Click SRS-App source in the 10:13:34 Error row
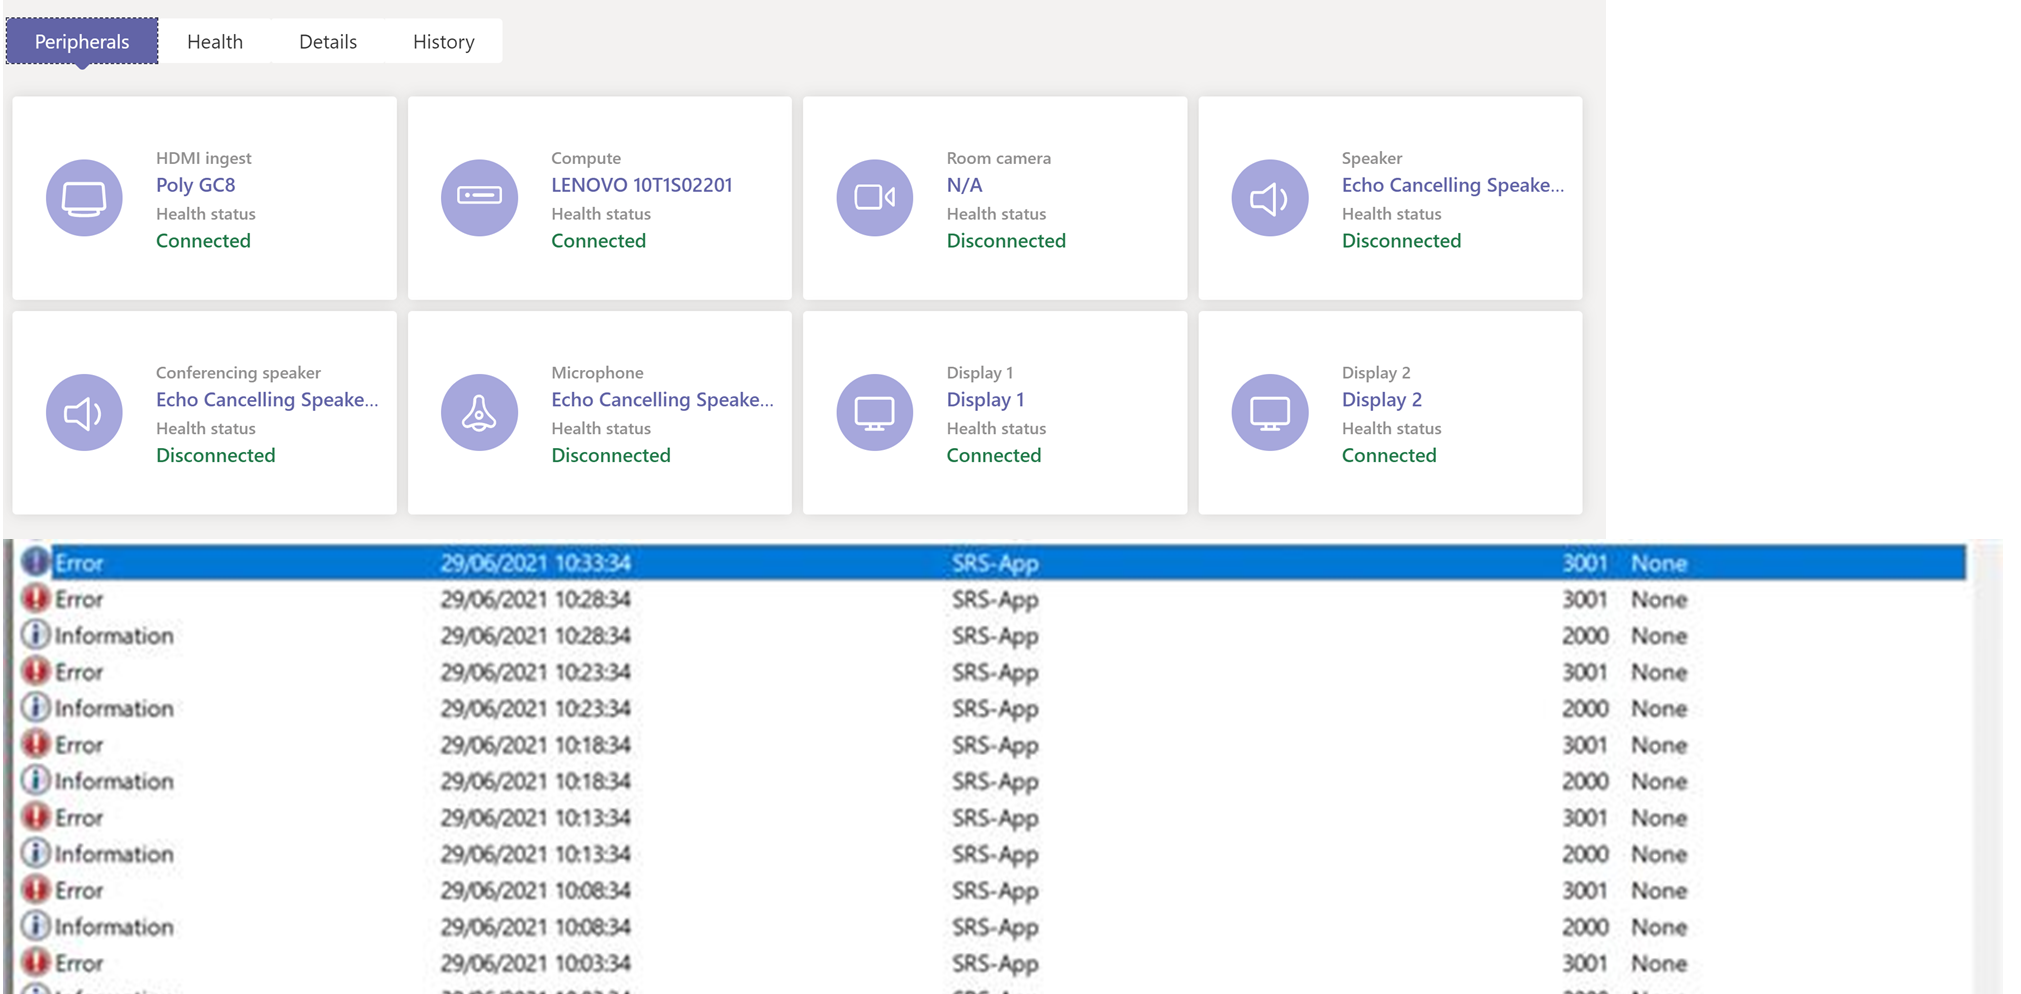The image size is (2021, 994). [995, 818]
